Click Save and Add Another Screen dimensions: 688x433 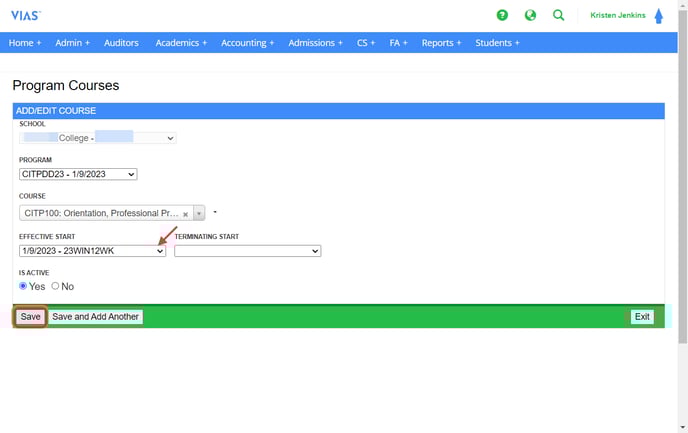click(96, 317)
